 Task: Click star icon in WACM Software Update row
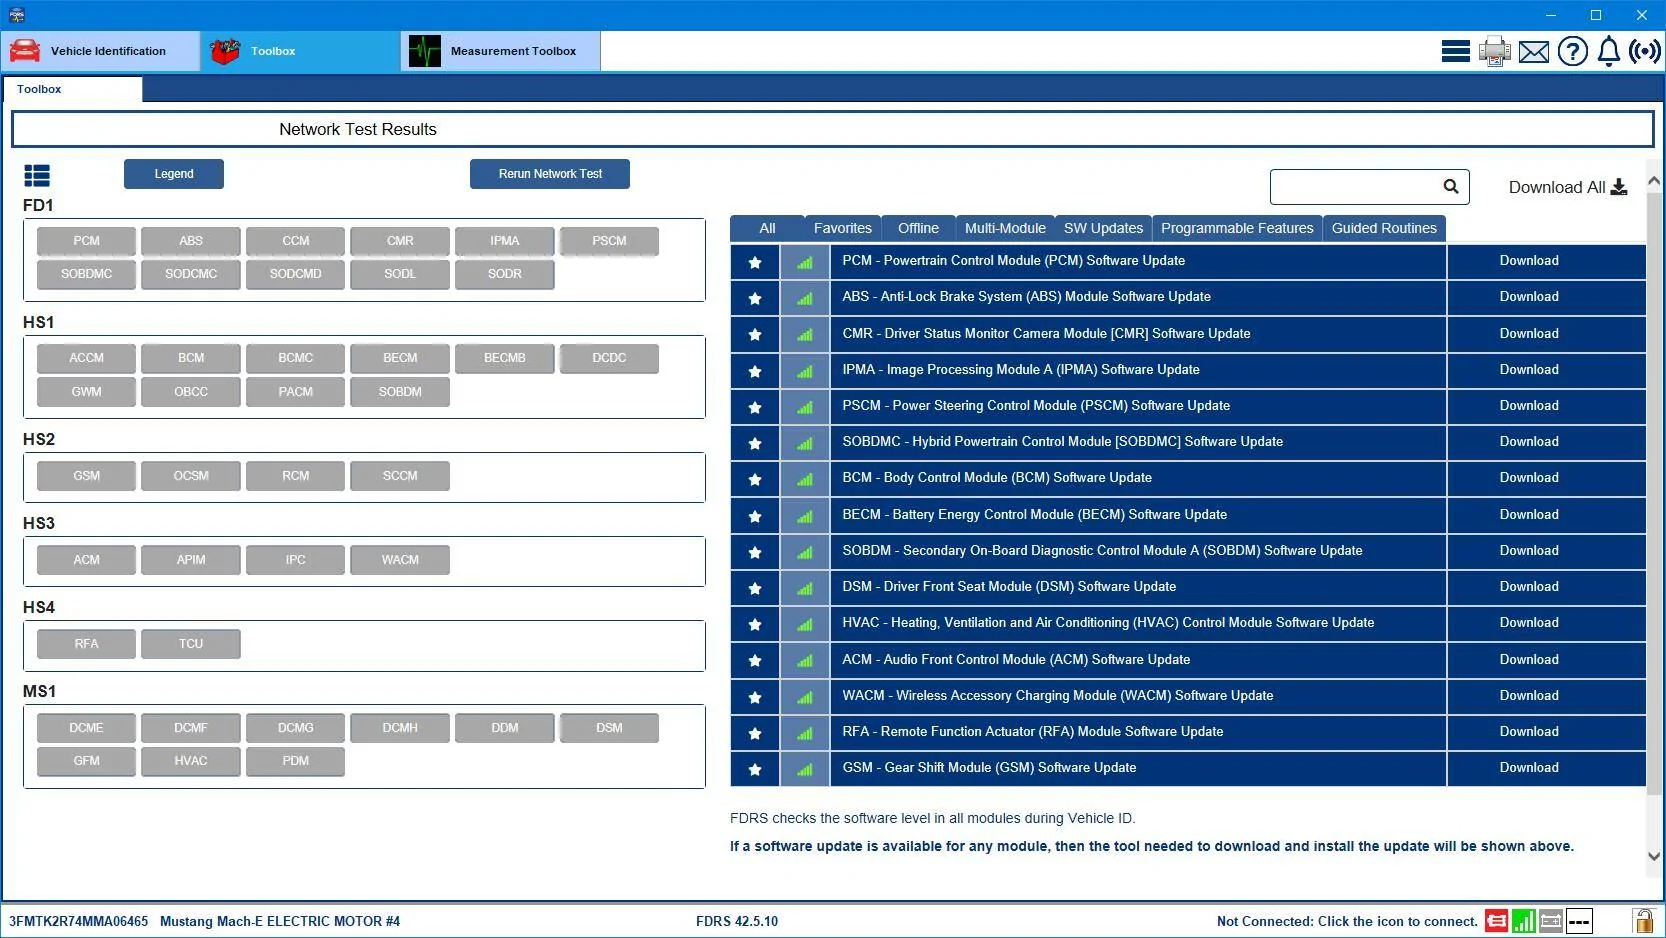[755, 697]
